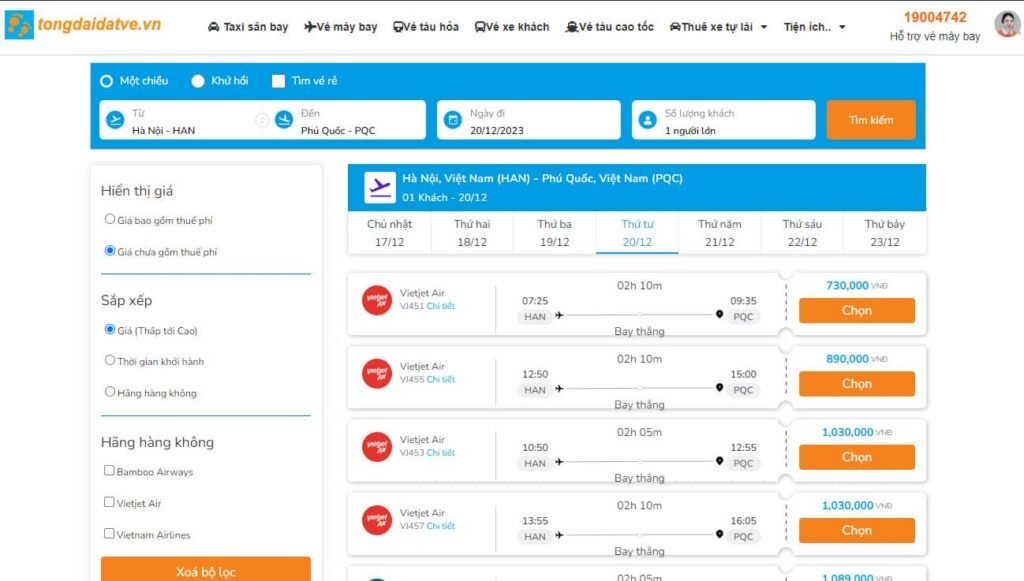Filter by Vietjet Air checkbox
The height and width of the screenshot is (581, 1024).
(x=109, y=502)
